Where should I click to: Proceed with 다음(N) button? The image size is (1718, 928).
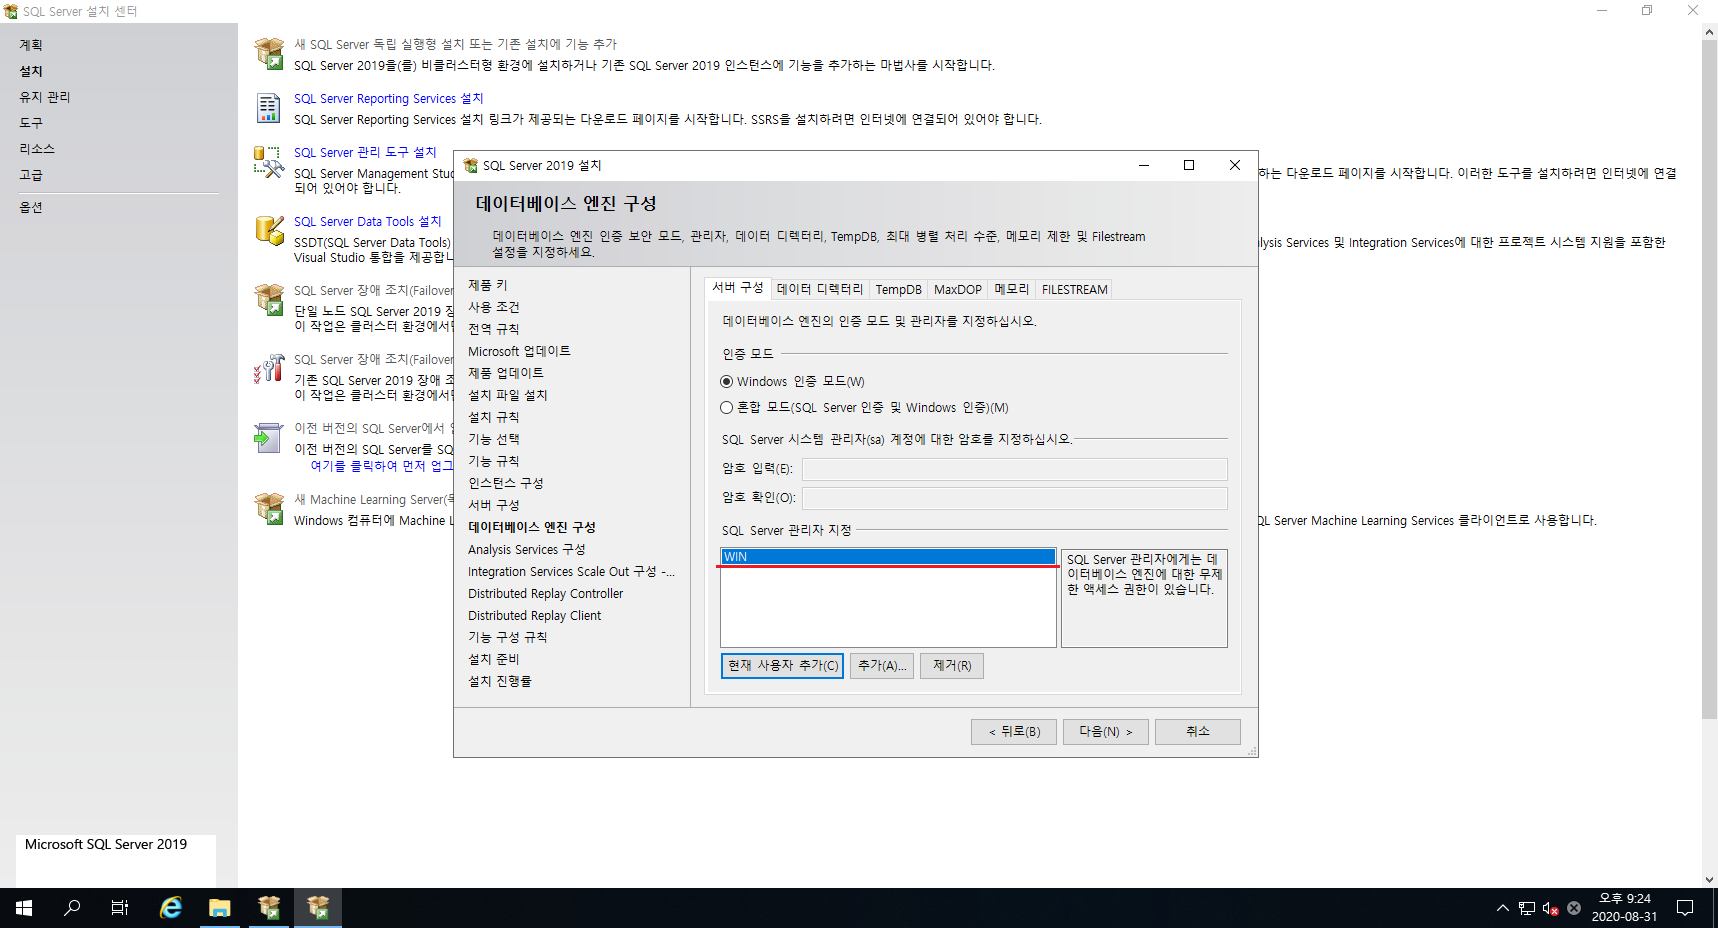pyautogui.click(x=1106, y=732)
